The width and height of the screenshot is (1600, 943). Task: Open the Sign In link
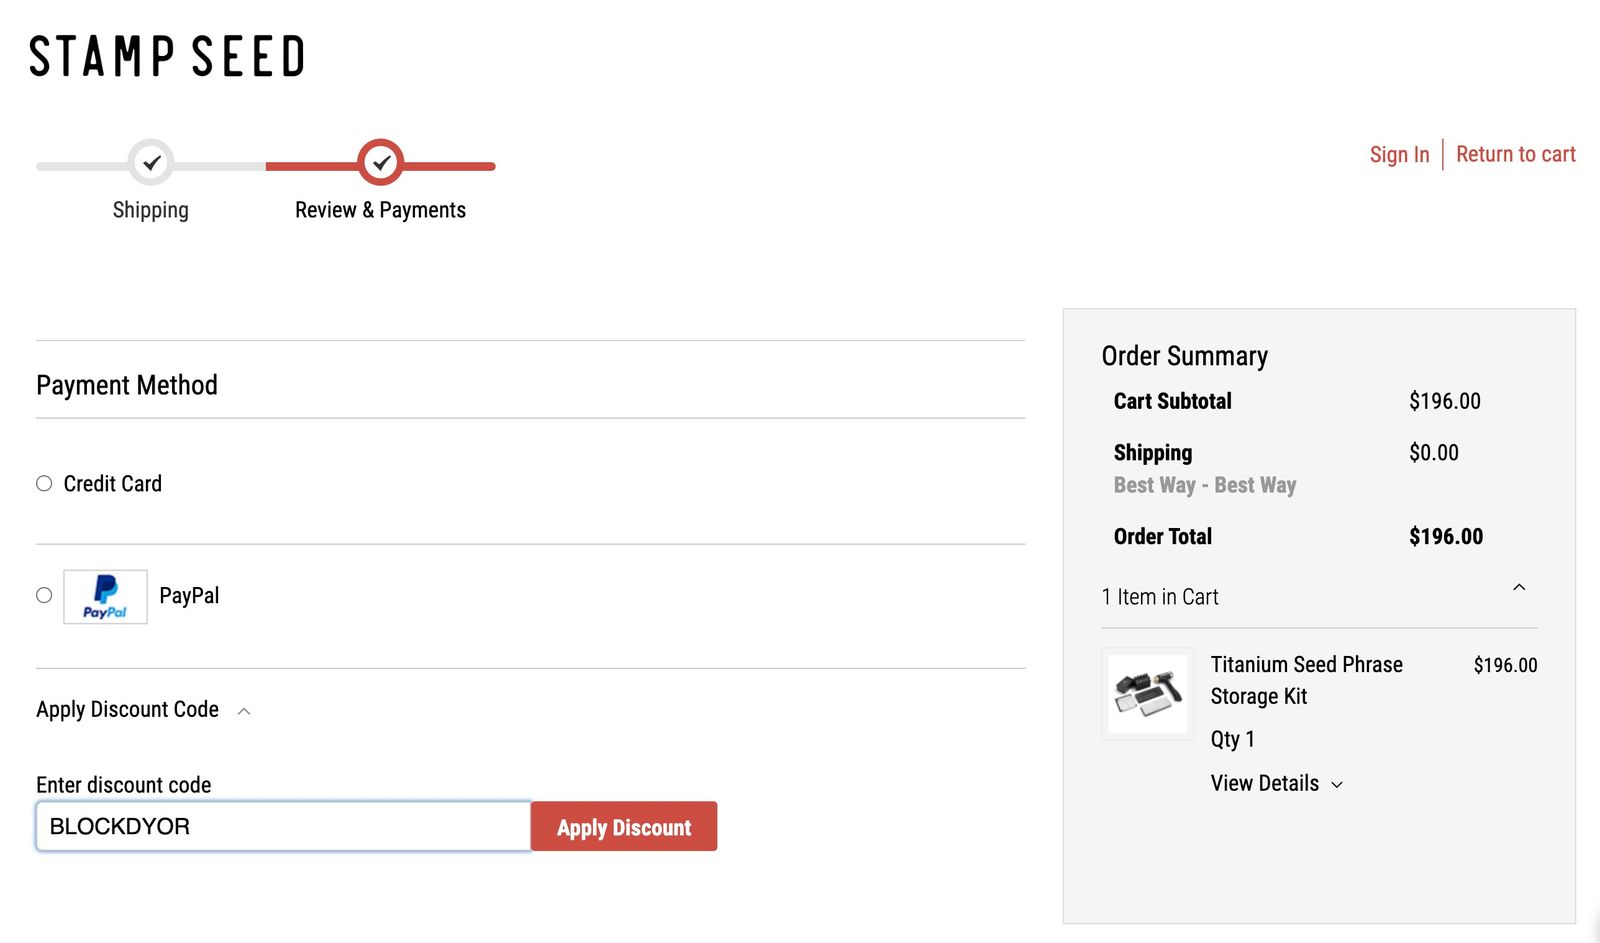tap(1399, 155)
